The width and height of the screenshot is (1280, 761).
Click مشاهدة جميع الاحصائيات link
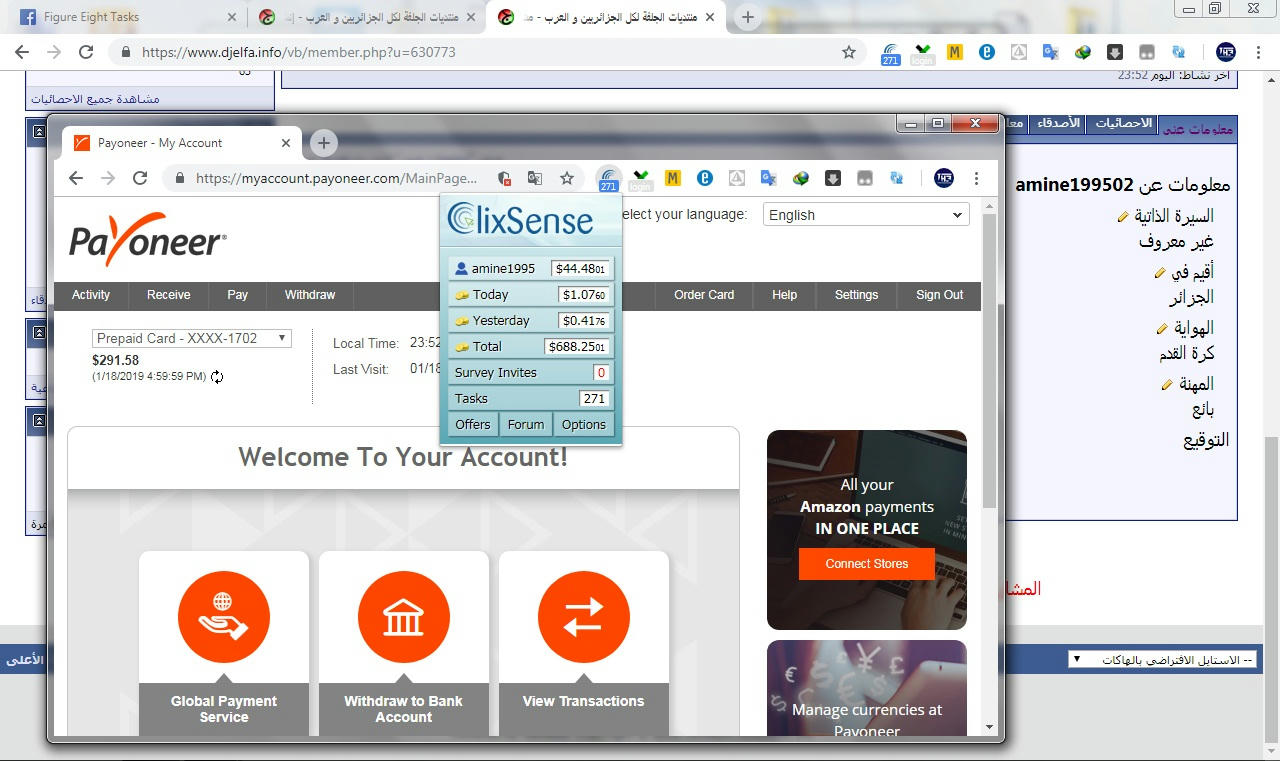[95, 99]
